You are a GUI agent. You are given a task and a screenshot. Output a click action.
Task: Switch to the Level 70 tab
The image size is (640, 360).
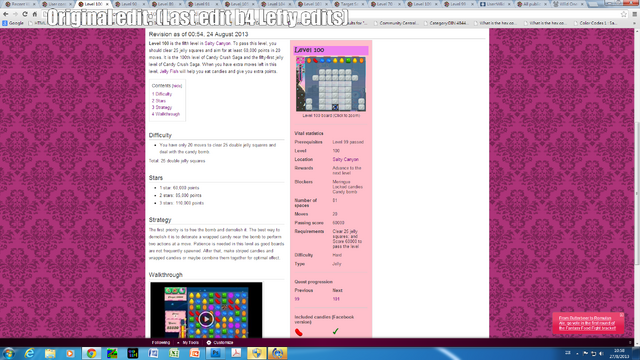point(384,4)
